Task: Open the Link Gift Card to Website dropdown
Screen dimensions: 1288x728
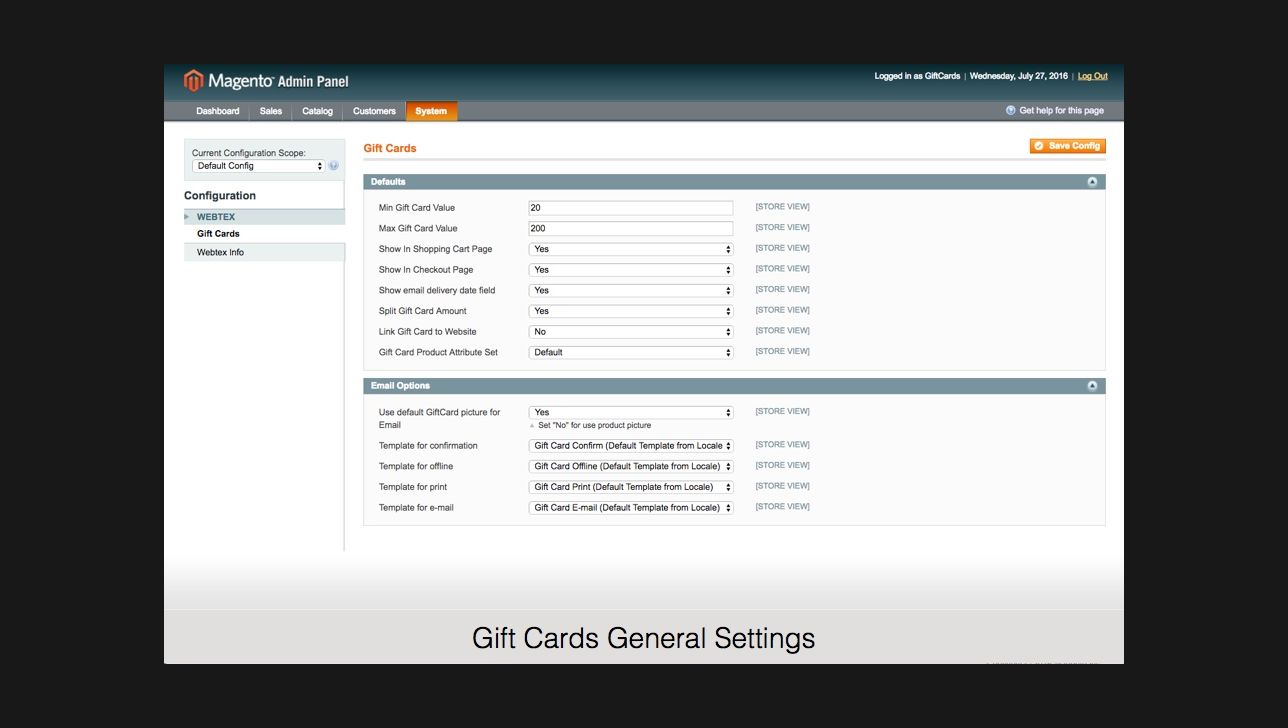Action: pos(630,332)
